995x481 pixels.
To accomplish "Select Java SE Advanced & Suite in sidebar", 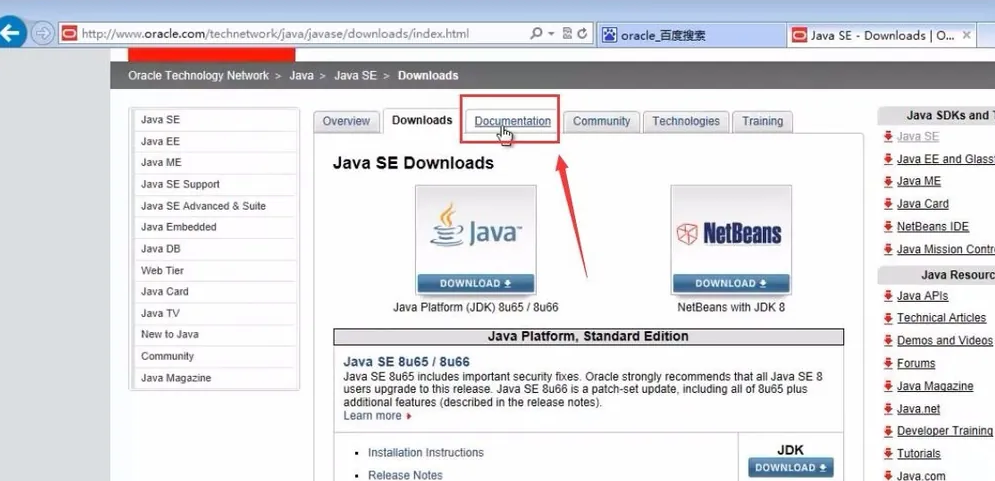I will 203,206.
